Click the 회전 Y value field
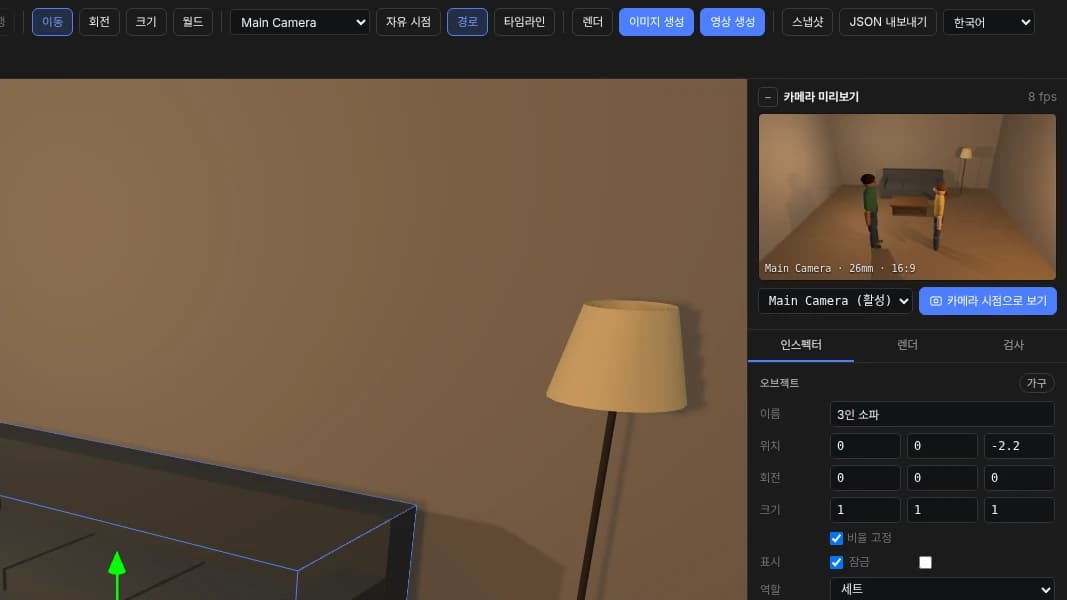Viewport: 1067px width, 600px height. pos(942,478)
